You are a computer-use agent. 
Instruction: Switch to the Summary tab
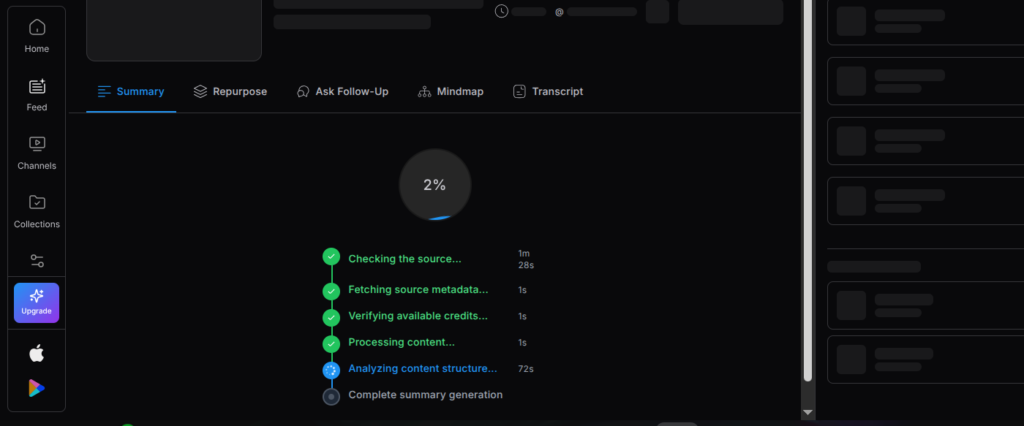[131, 92]
